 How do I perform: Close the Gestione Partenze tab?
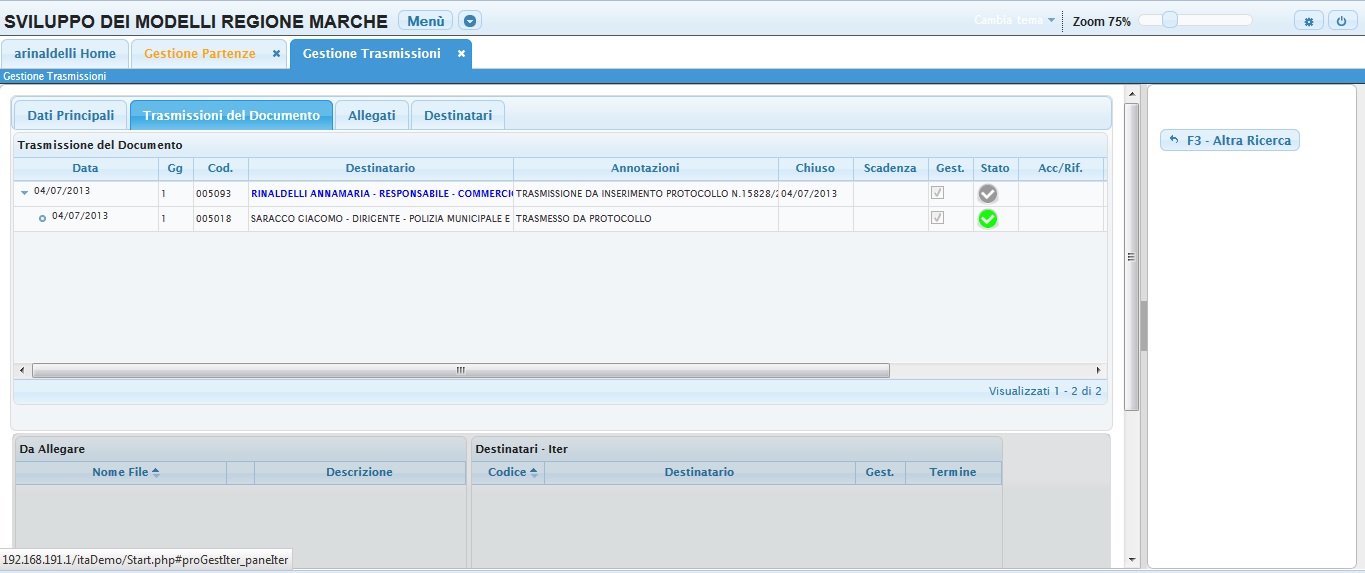coord(276,54)
